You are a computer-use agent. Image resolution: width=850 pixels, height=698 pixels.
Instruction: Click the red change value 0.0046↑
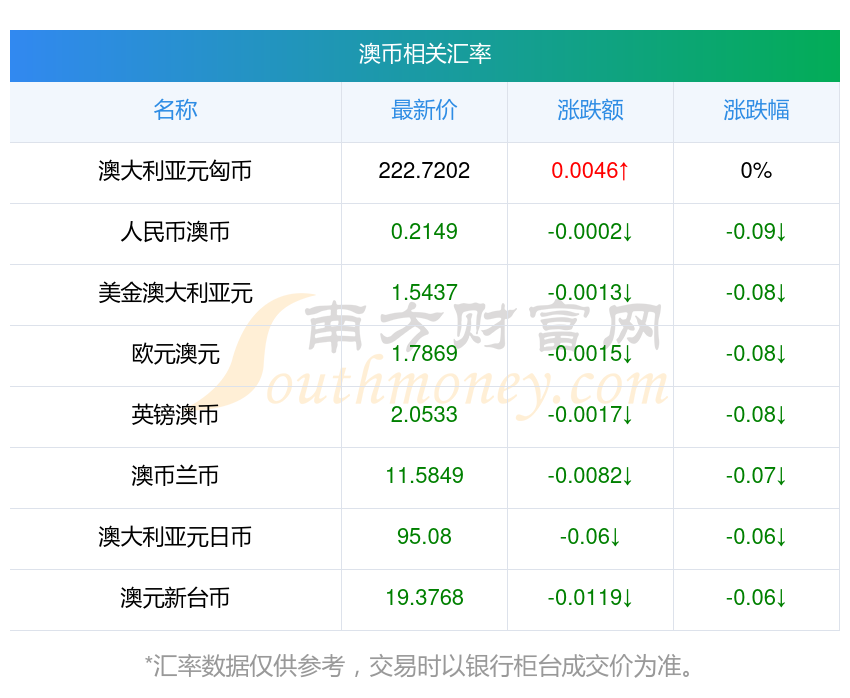point(590,171)
